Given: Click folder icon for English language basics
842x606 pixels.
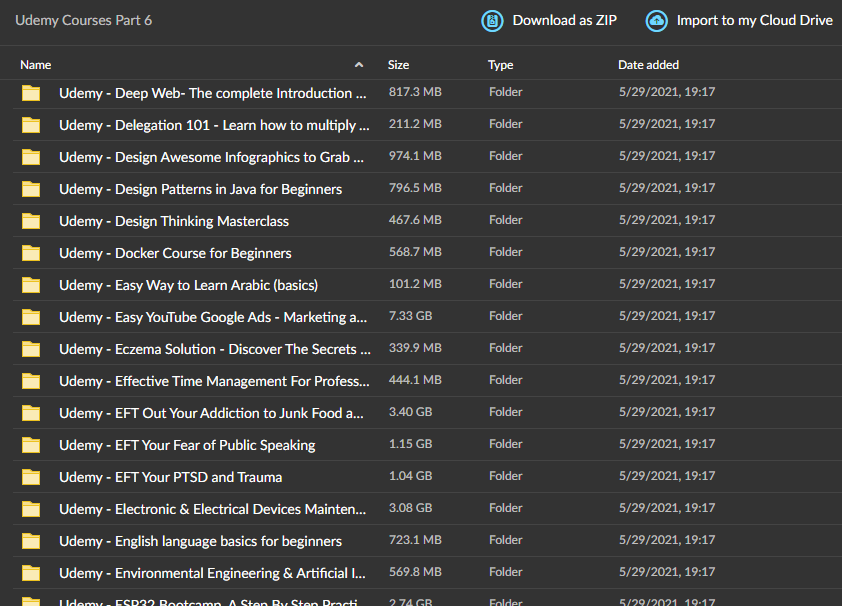Looking at the screenshot, I should tap(31, 541).
